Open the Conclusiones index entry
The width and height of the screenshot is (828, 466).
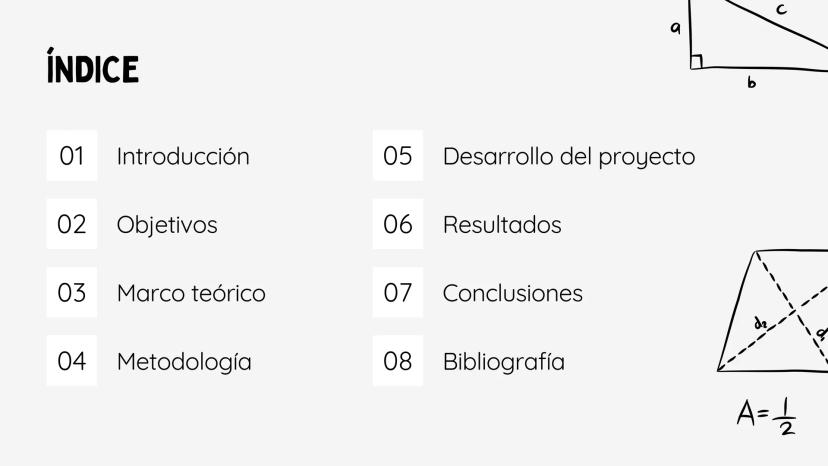click(512, 293)
